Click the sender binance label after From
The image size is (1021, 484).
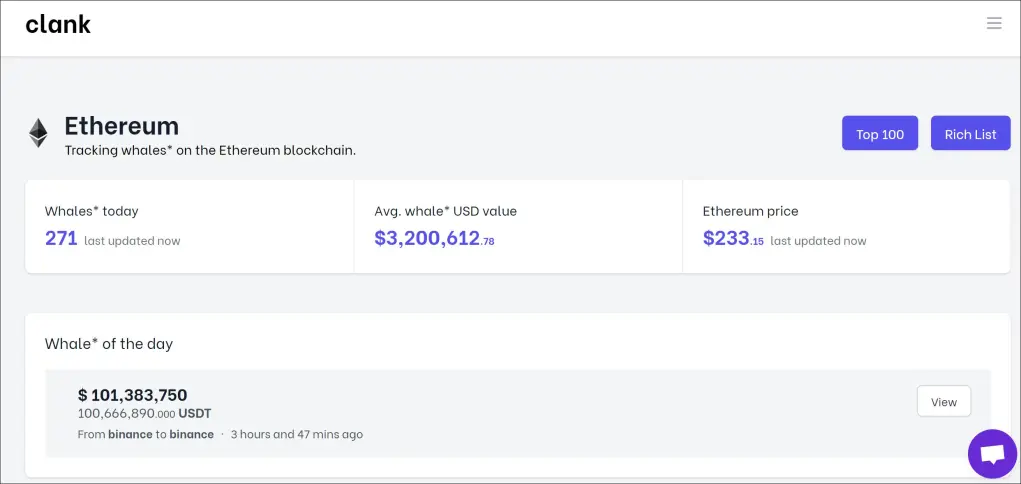[x=130, y=434]
